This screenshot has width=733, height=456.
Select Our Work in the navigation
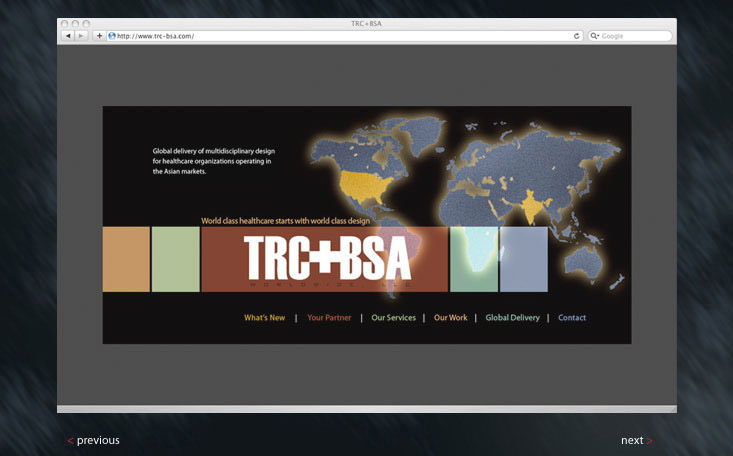450,318
